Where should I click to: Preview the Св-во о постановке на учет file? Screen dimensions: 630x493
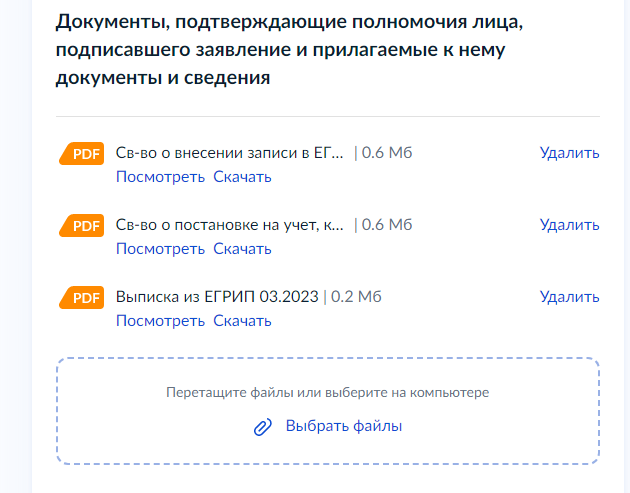click(x=160, y=249)
